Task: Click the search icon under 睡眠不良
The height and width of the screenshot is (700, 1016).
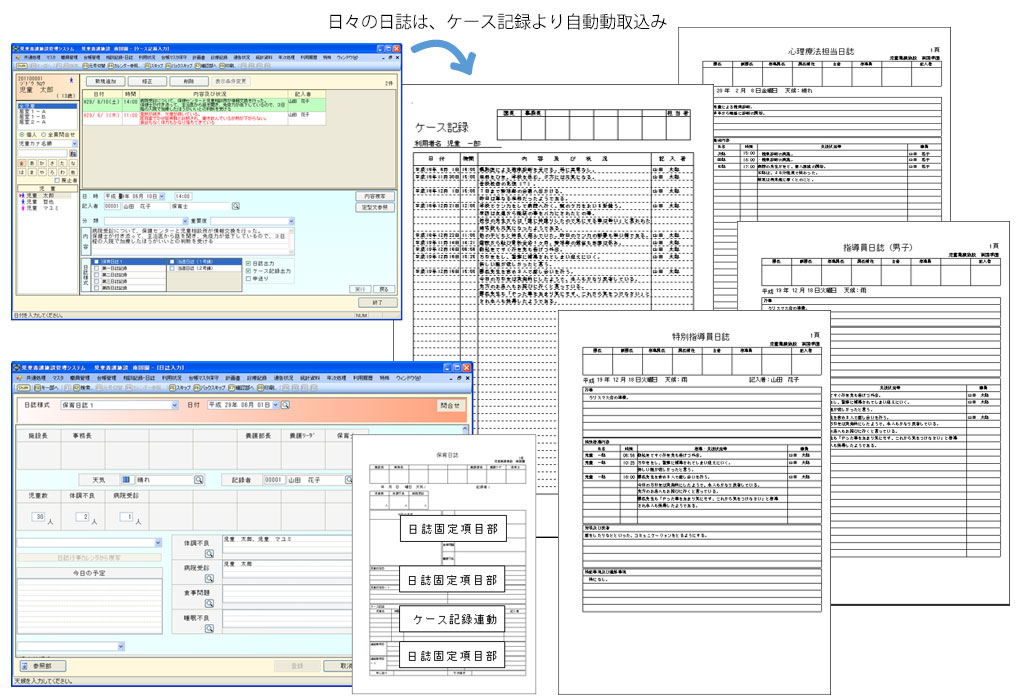Action: [x=209, y=627]
